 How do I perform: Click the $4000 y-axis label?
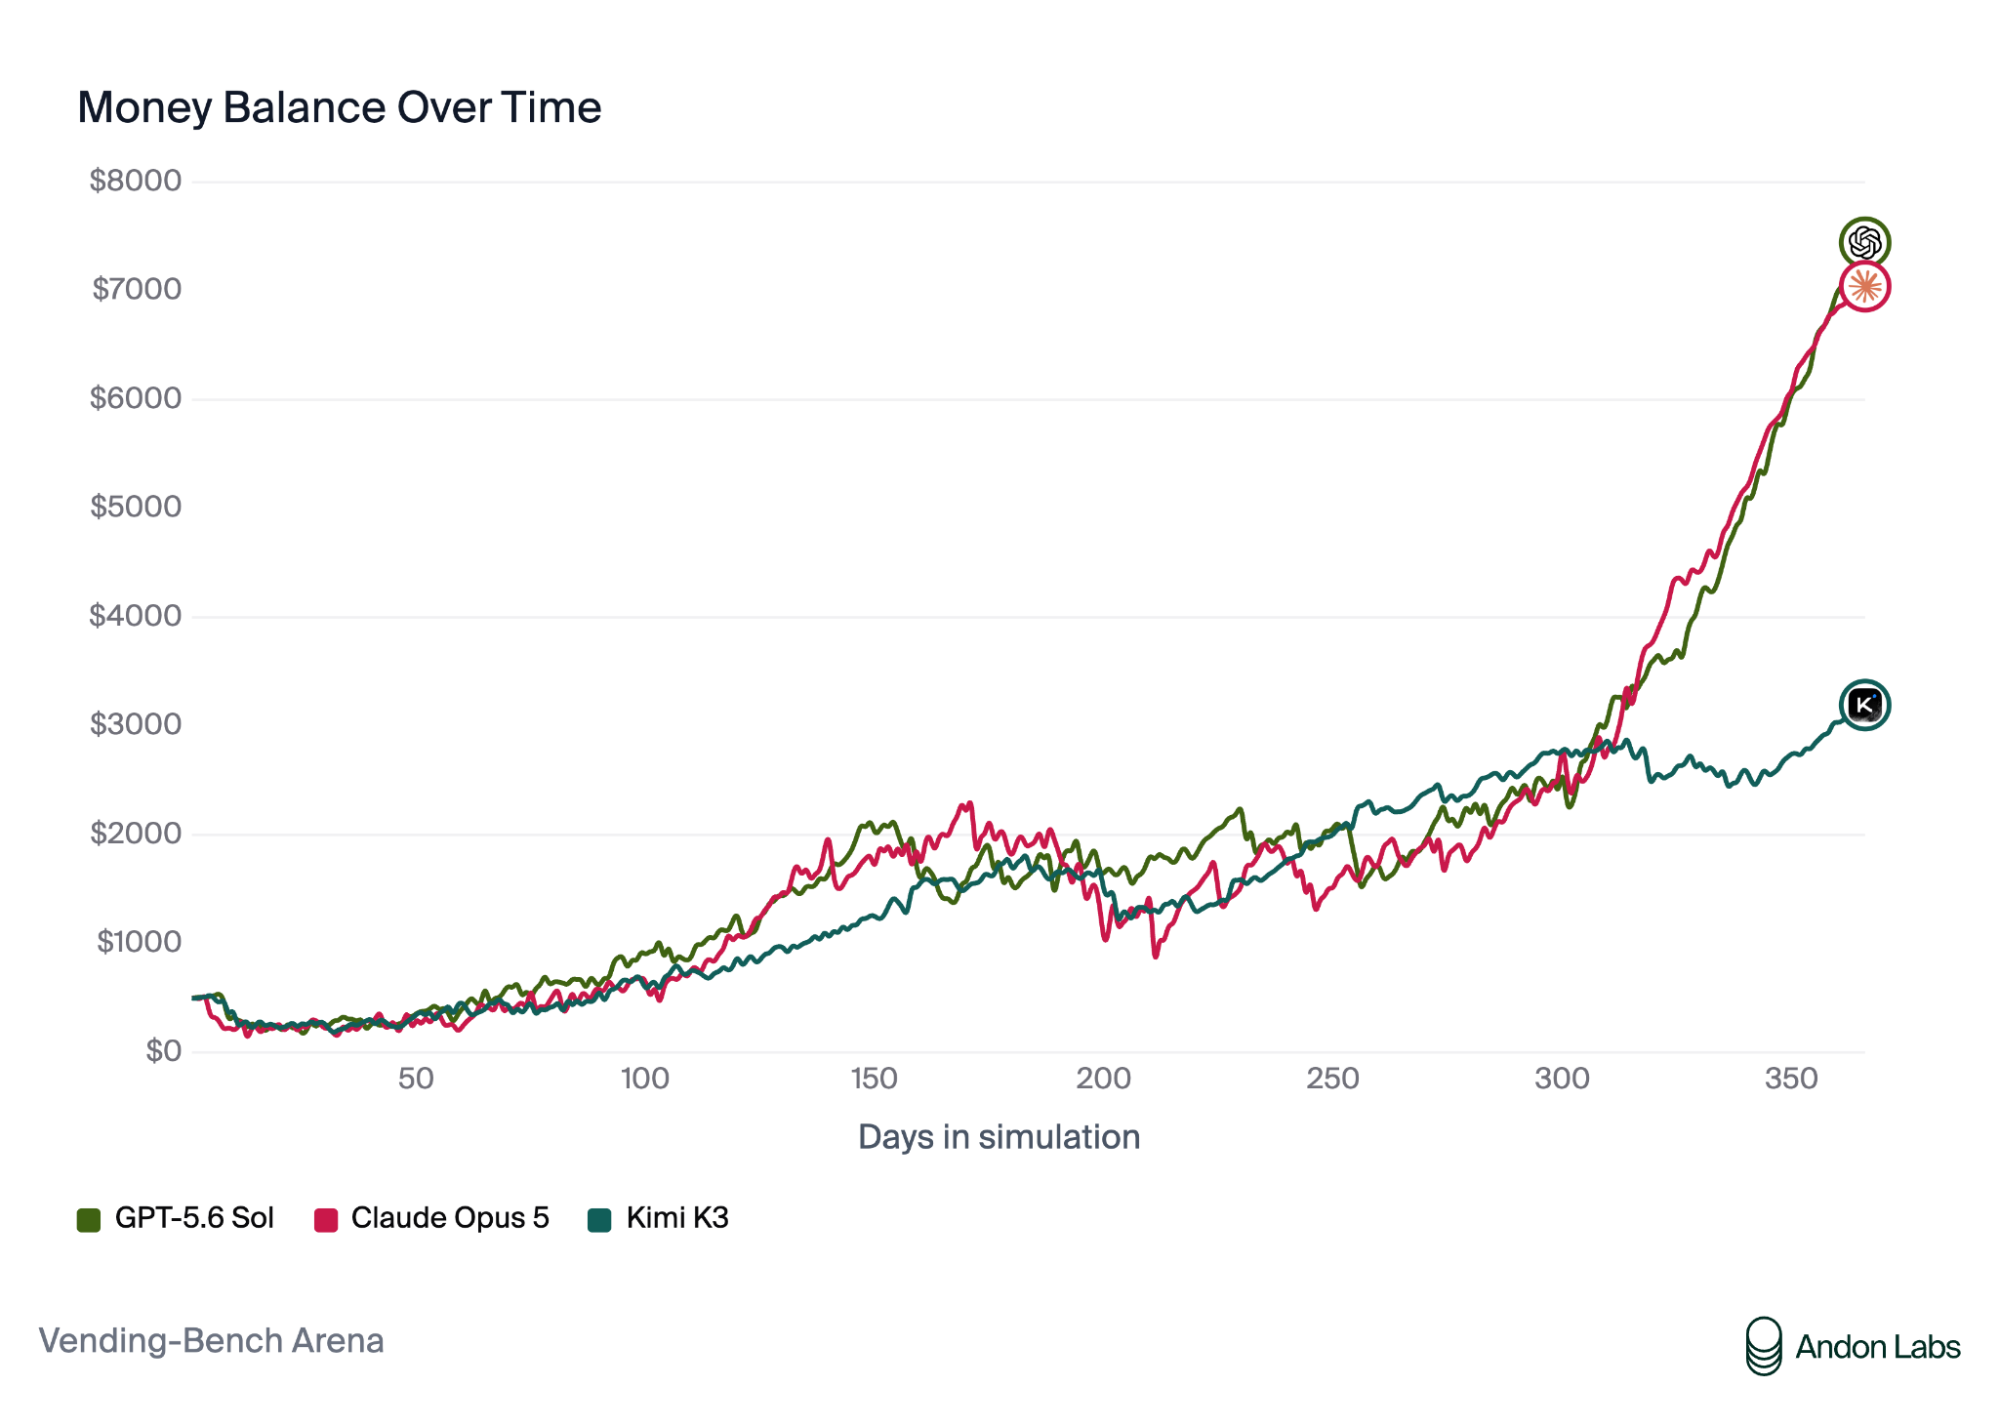pos(135,616)
